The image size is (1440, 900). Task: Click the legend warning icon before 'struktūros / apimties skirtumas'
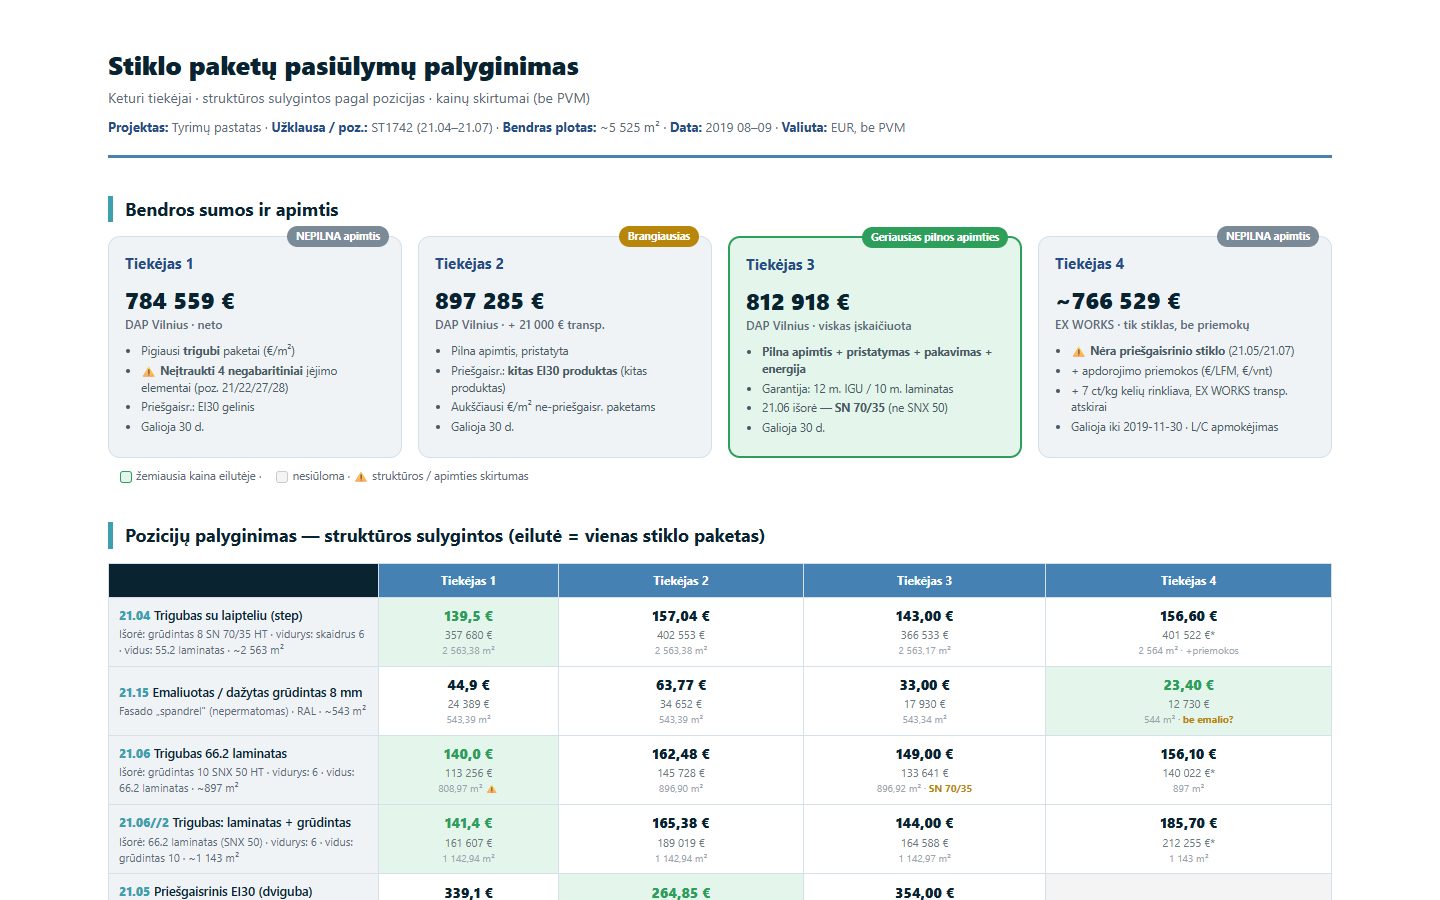(x=361, y=477)
